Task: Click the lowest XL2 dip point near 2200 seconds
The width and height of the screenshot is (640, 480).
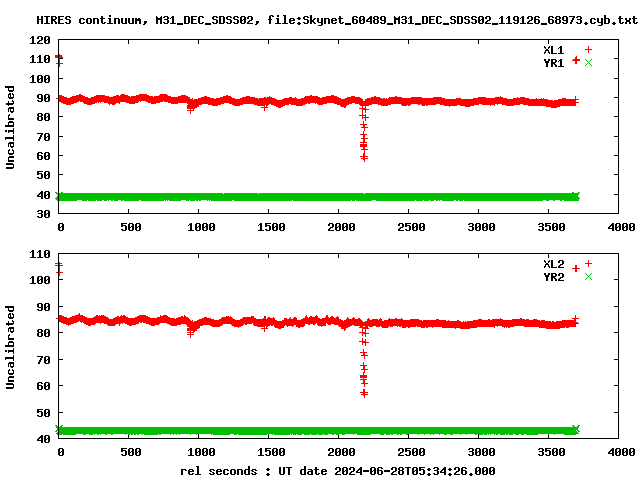Action: coord(364,393)
